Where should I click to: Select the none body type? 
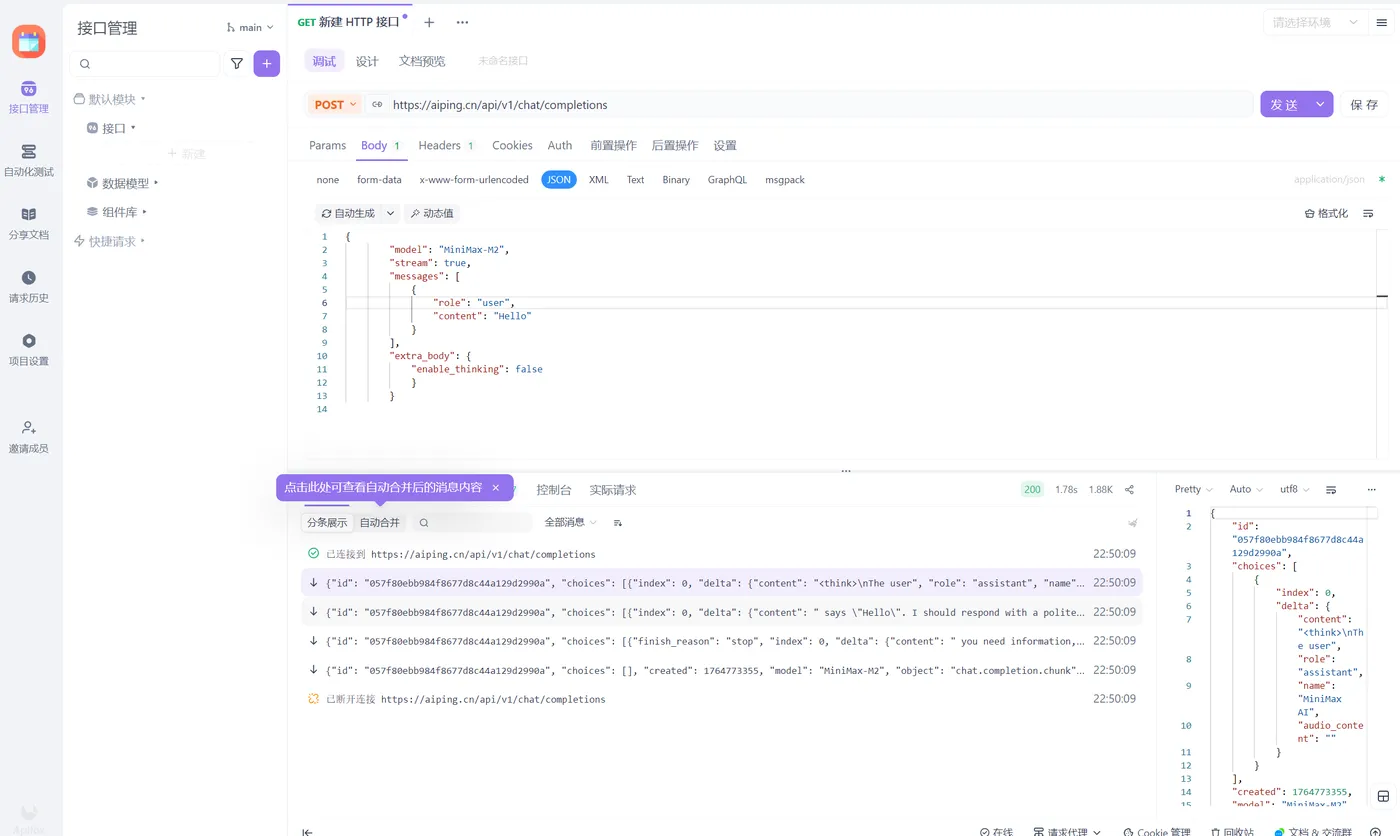click(328, 180)
